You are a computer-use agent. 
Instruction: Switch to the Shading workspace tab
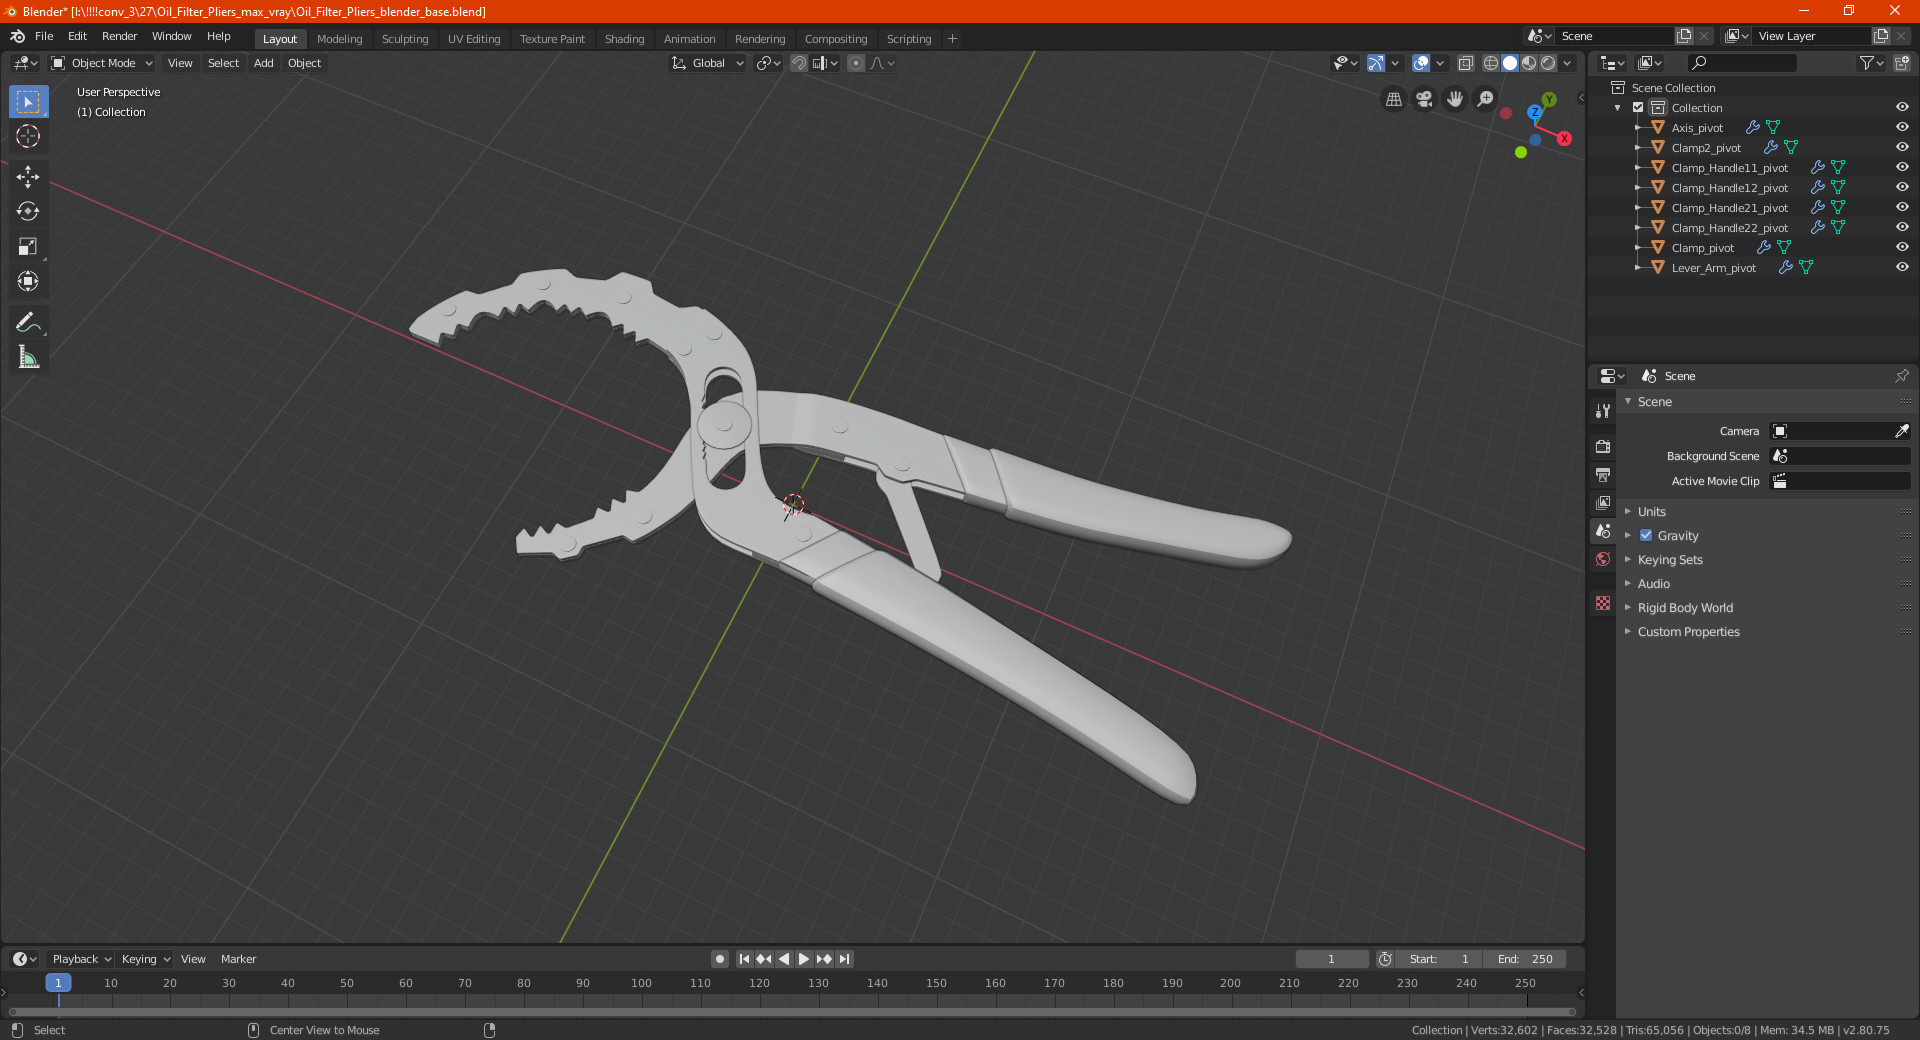(x=624, y=39)
